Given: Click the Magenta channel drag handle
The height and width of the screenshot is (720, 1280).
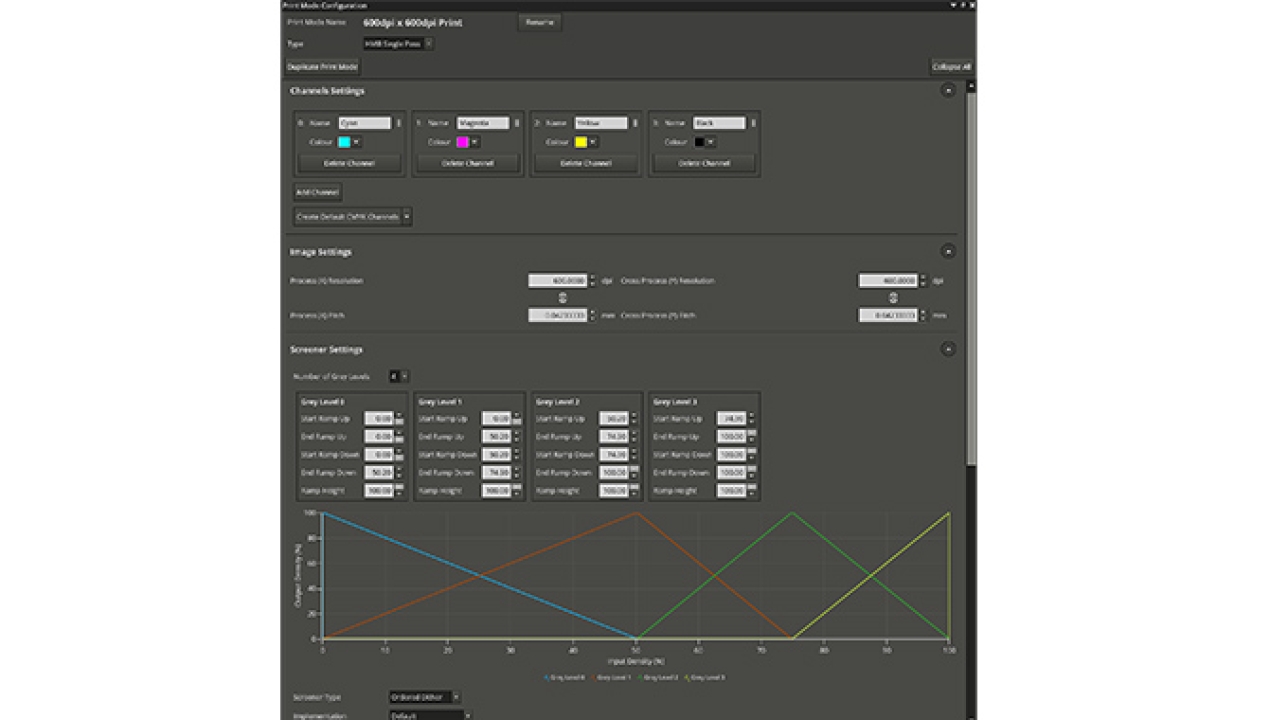Looking at the screenshot, I should pos(517,123).
